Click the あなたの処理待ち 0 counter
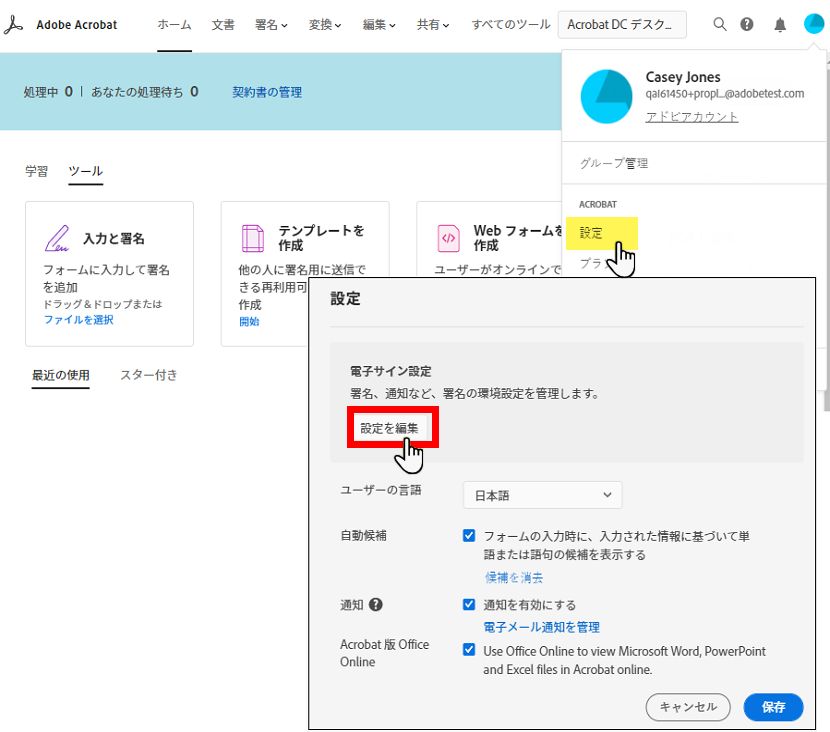The height and width of the screenshot is (732, 830). pyautogui.click(x=145, y=92)
